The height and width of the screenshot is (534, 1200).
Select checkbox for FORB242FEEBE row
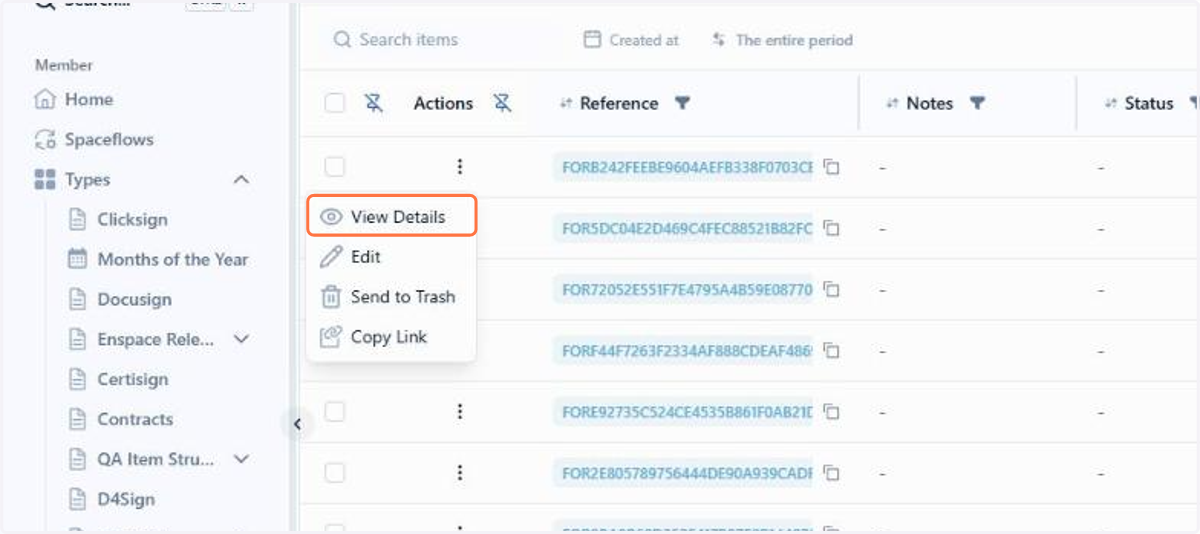coord(335,167)
